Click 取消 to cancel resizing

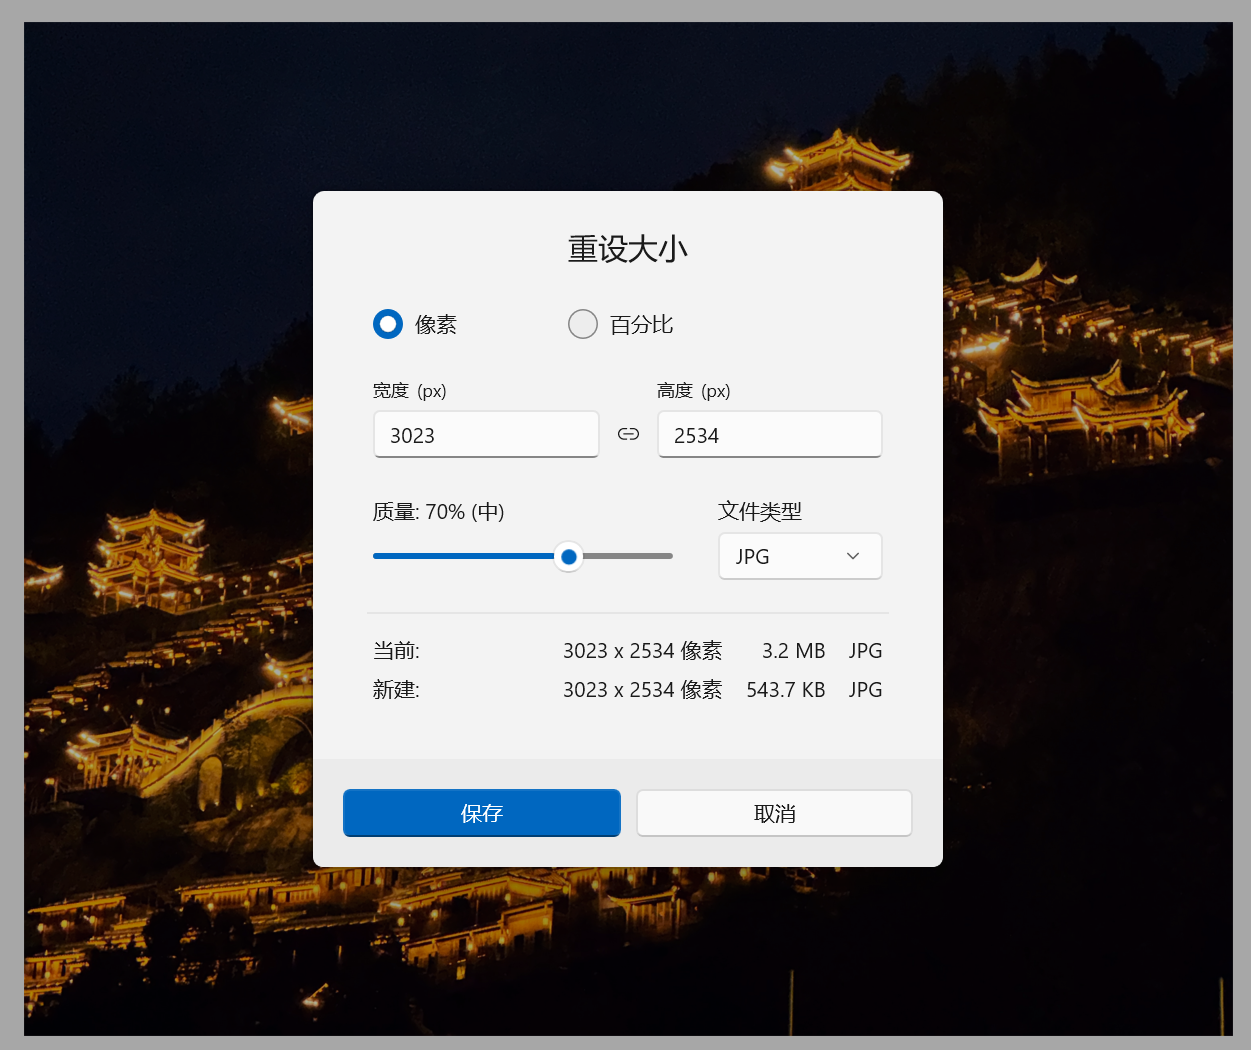click(774, 812)
